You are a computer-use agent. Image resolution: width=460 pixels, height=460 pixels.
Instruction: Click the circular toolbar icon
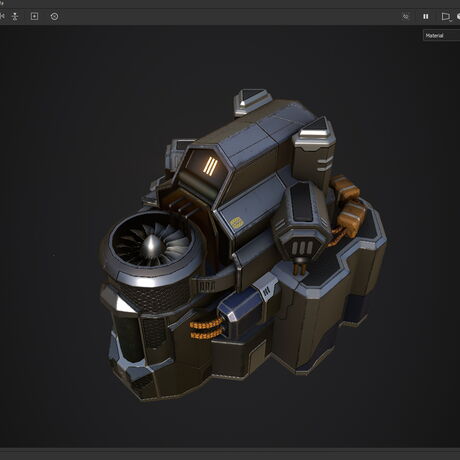[54, 16]
